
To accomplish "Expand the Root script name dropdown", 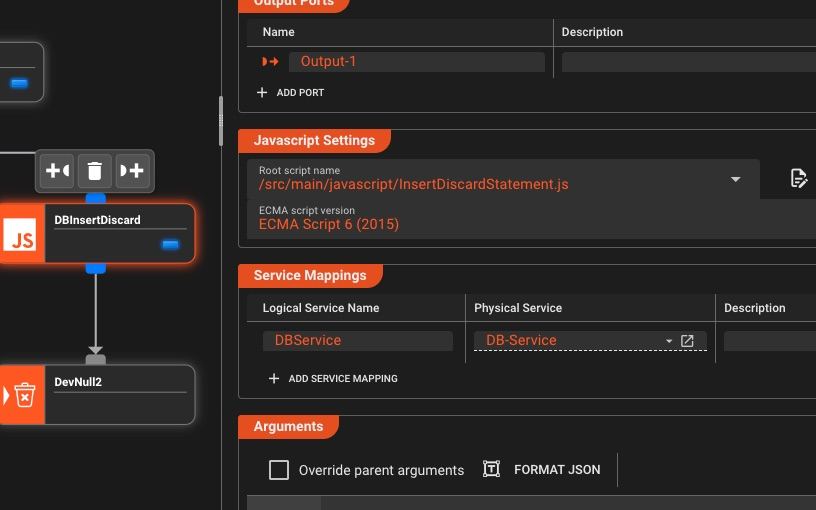I will pyautogui.click(x=735, y=179).
